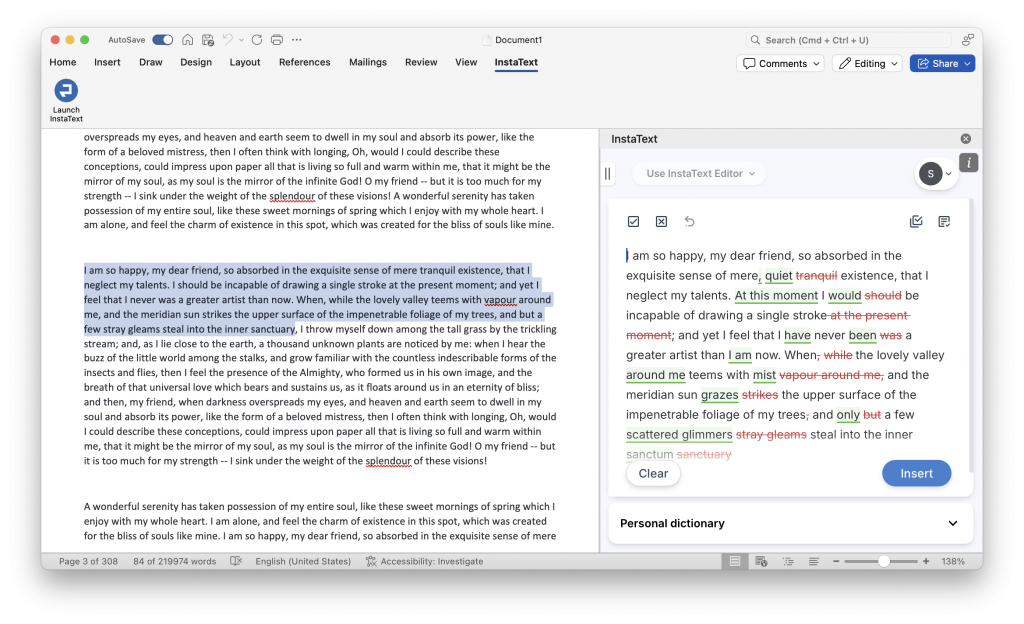Reject changes with the X box icon
This screenshot has height=624, width=1024.
[x=661, y=222]
